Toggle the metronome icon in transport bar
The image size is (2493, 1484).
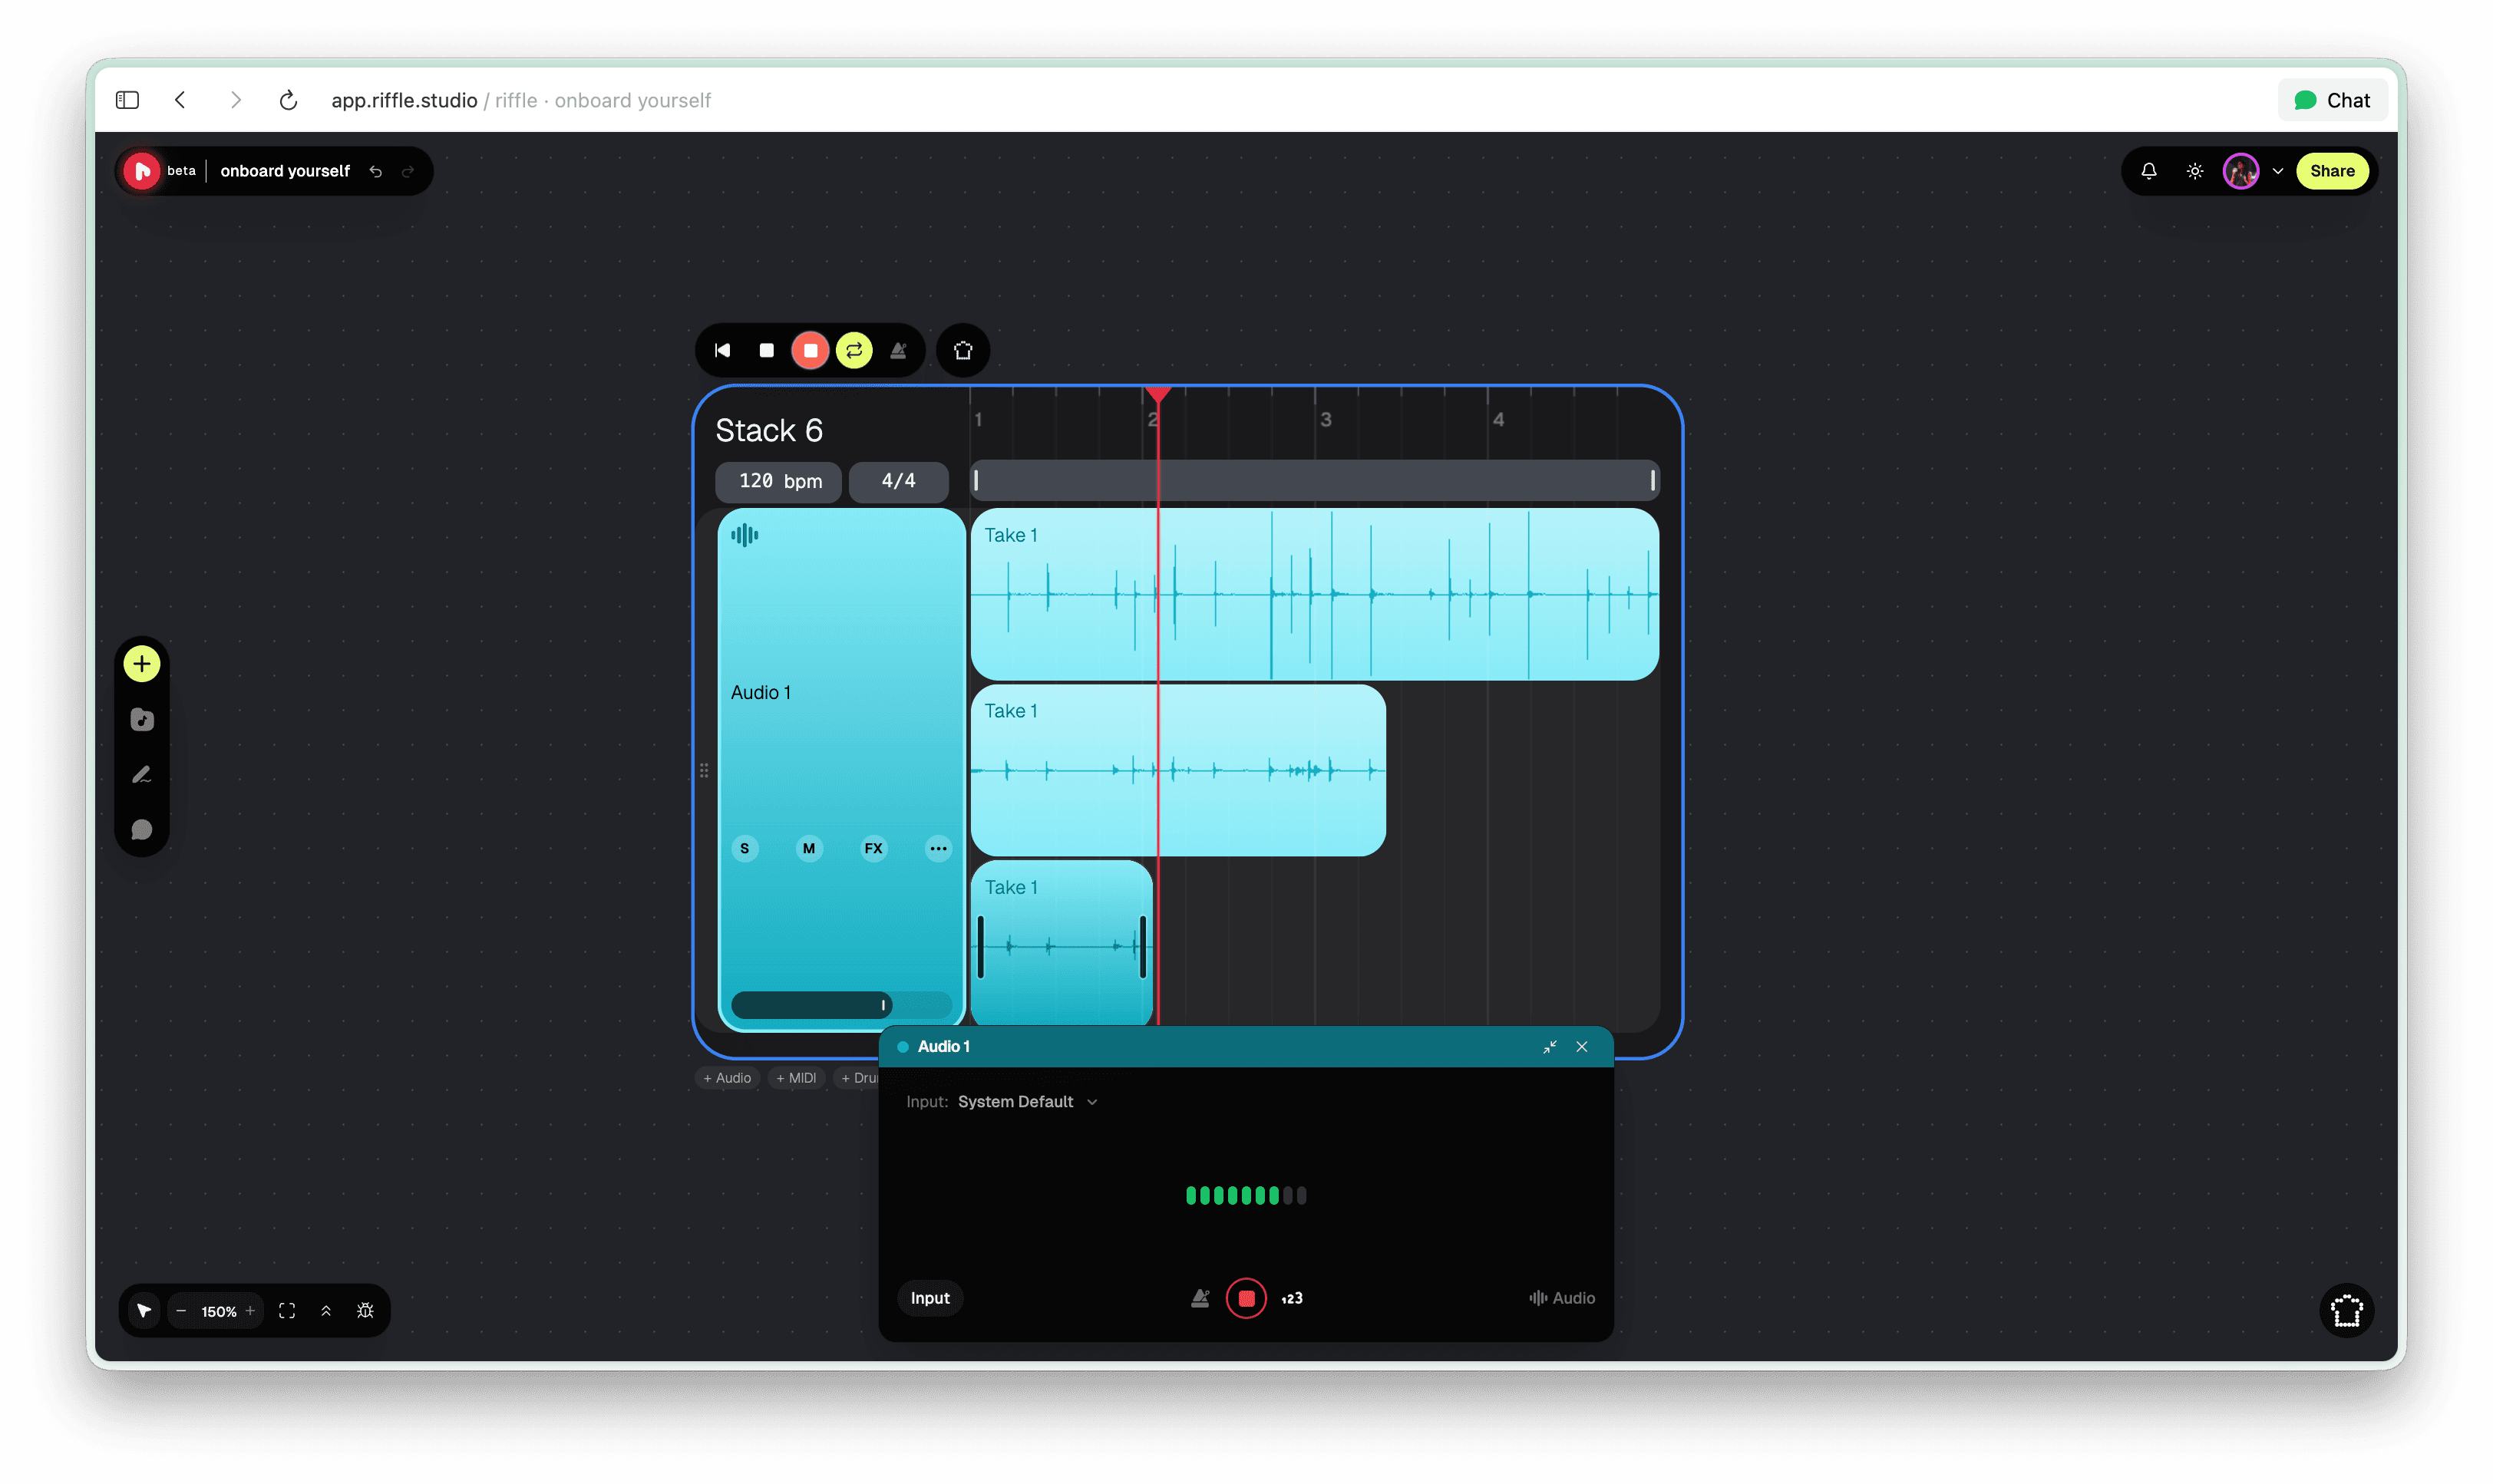click(898, 350)
